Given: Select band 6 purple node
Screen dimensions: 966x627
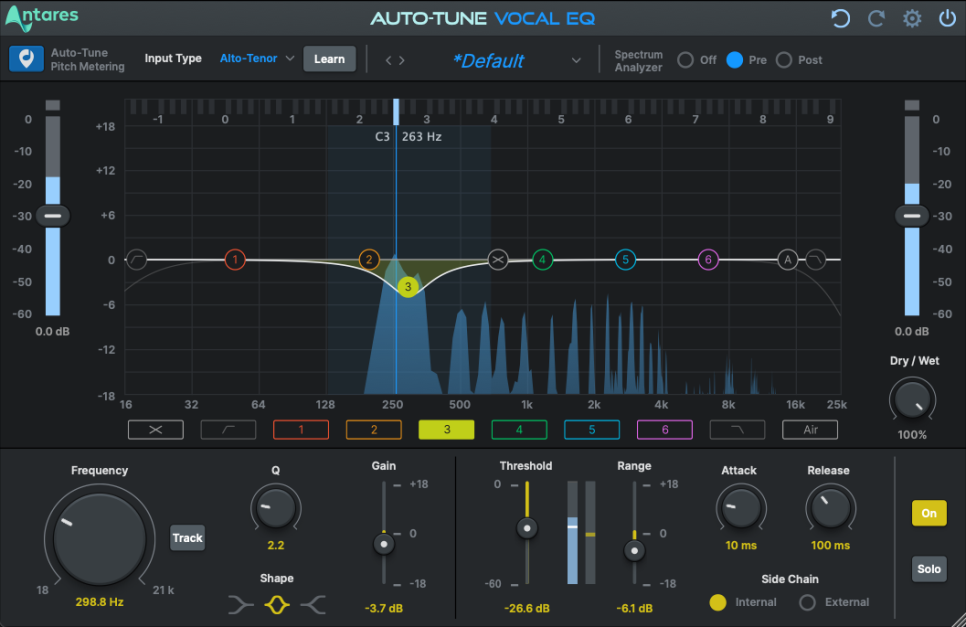Looking at the screenshot, I should pyautogui.click(x=708, y=259).
